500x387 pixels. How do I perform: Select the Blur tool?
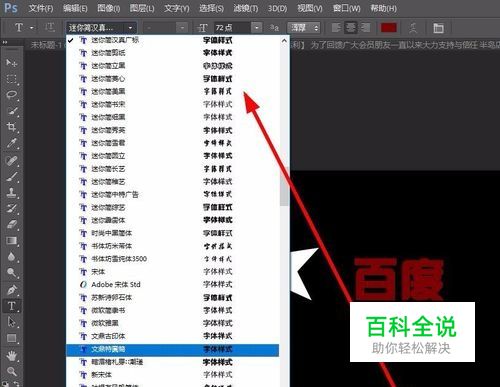(11, 257)
